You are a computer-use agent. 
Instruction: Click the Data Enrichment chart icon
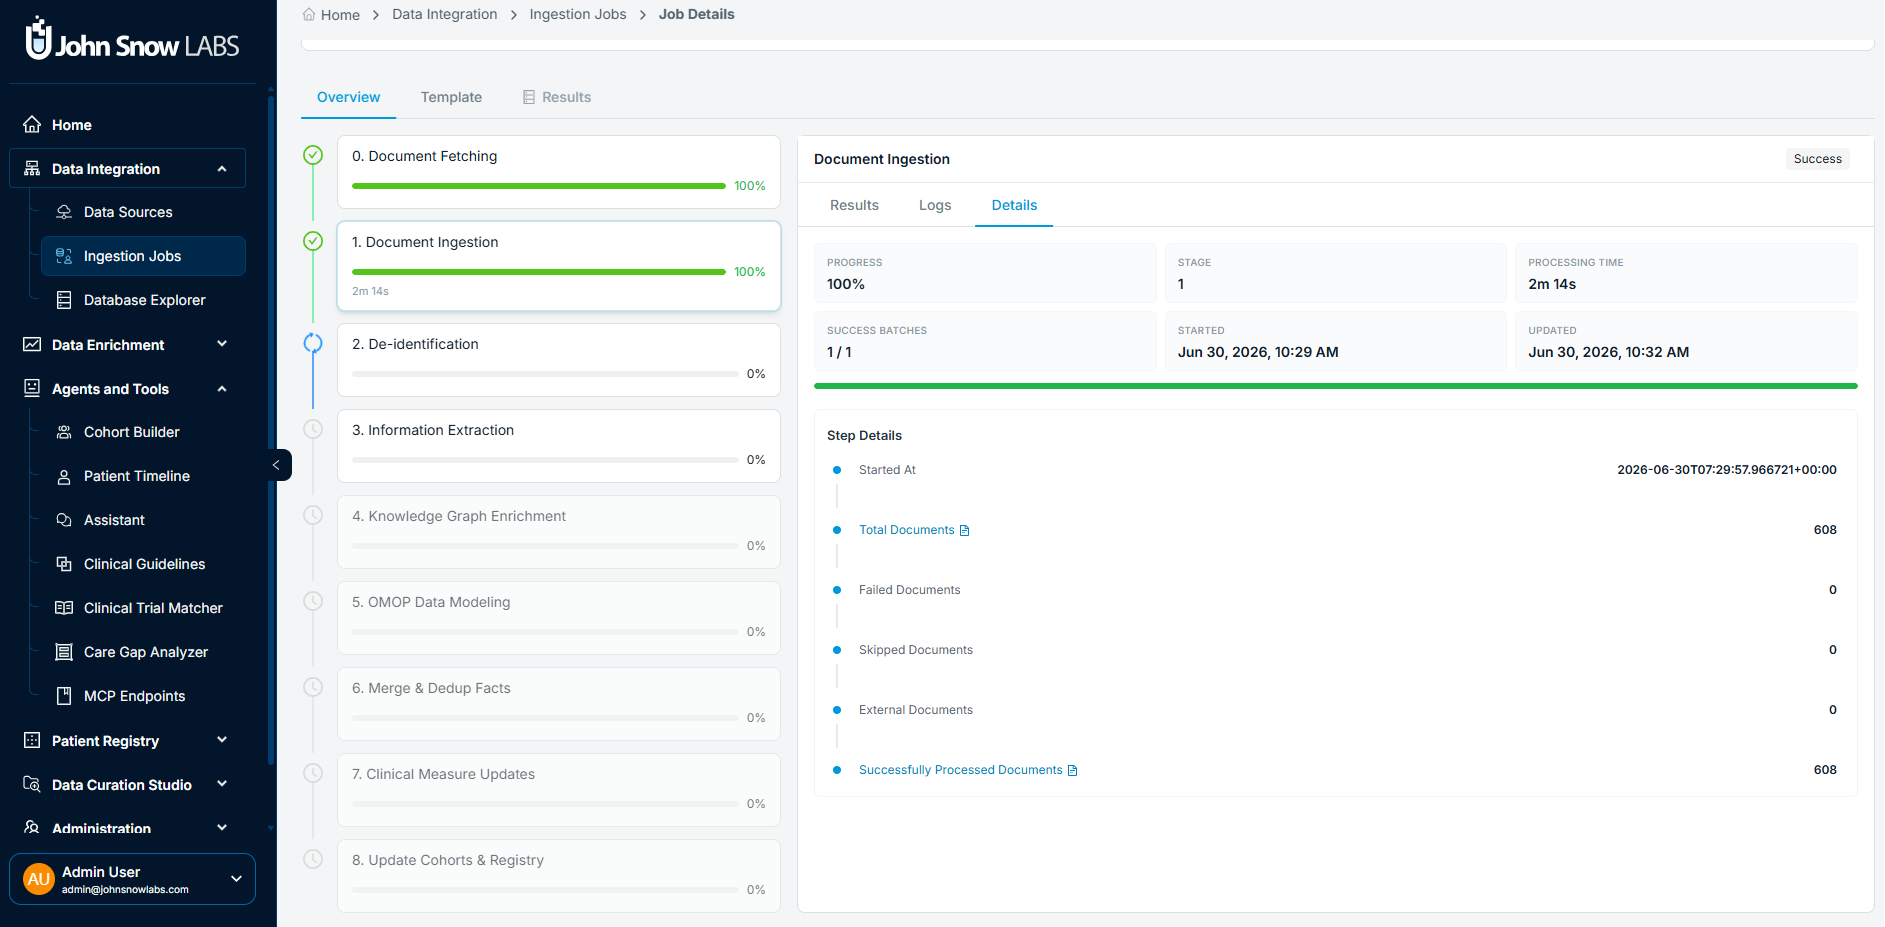[32, 344]
